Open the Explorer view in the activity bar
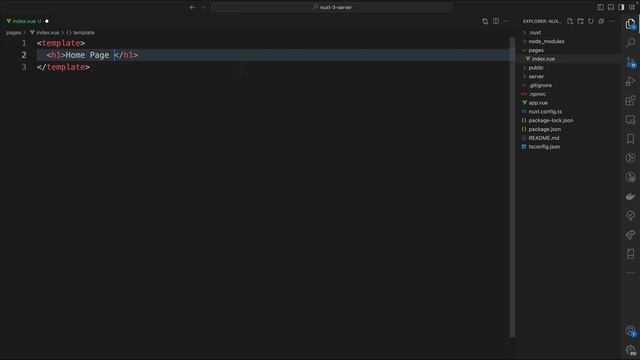 pyautogui.click(x=630, y=24)
